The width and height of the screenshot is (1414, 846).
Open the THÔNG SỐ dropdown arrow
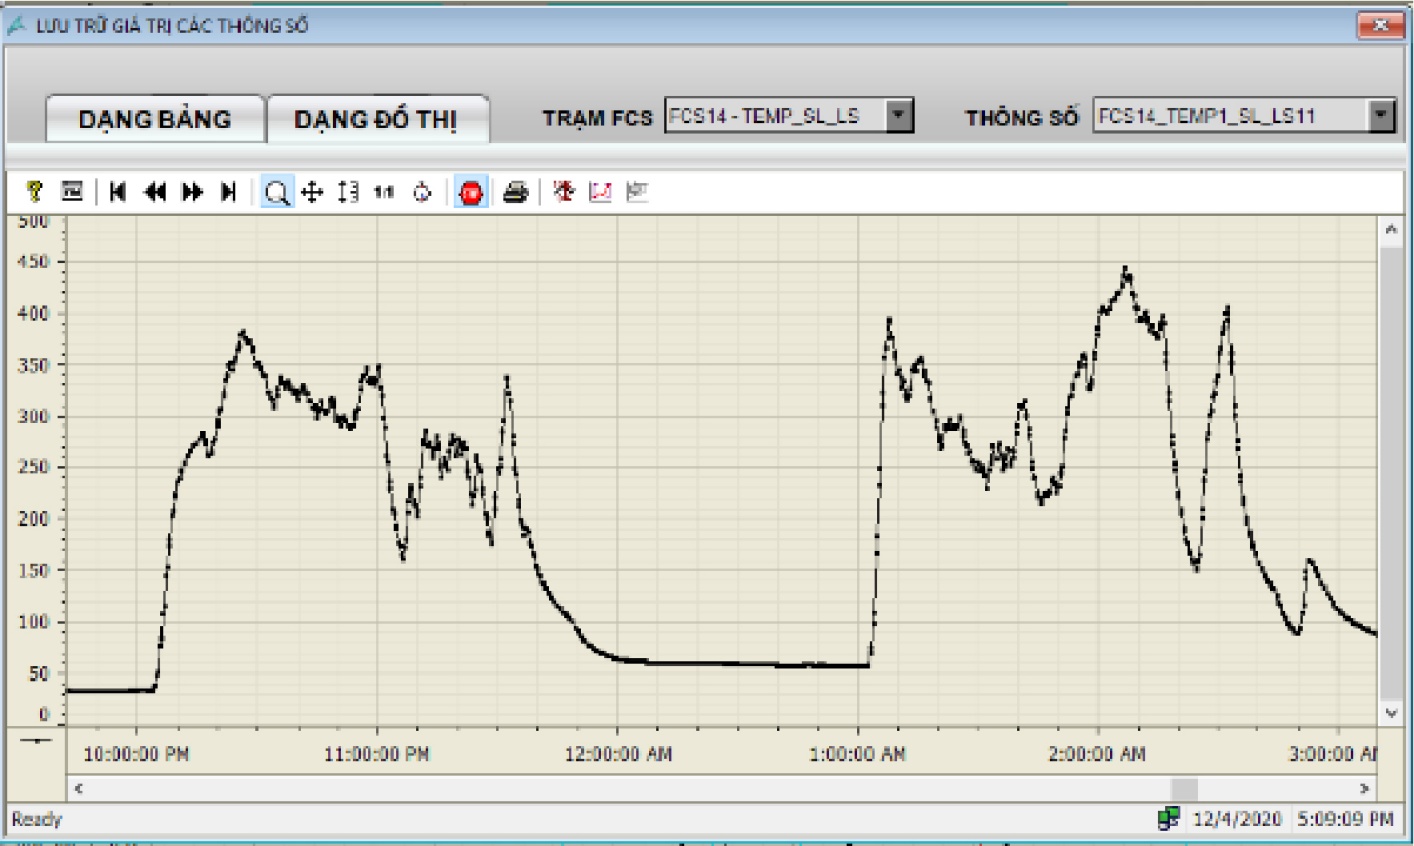tap(1381, 116)
